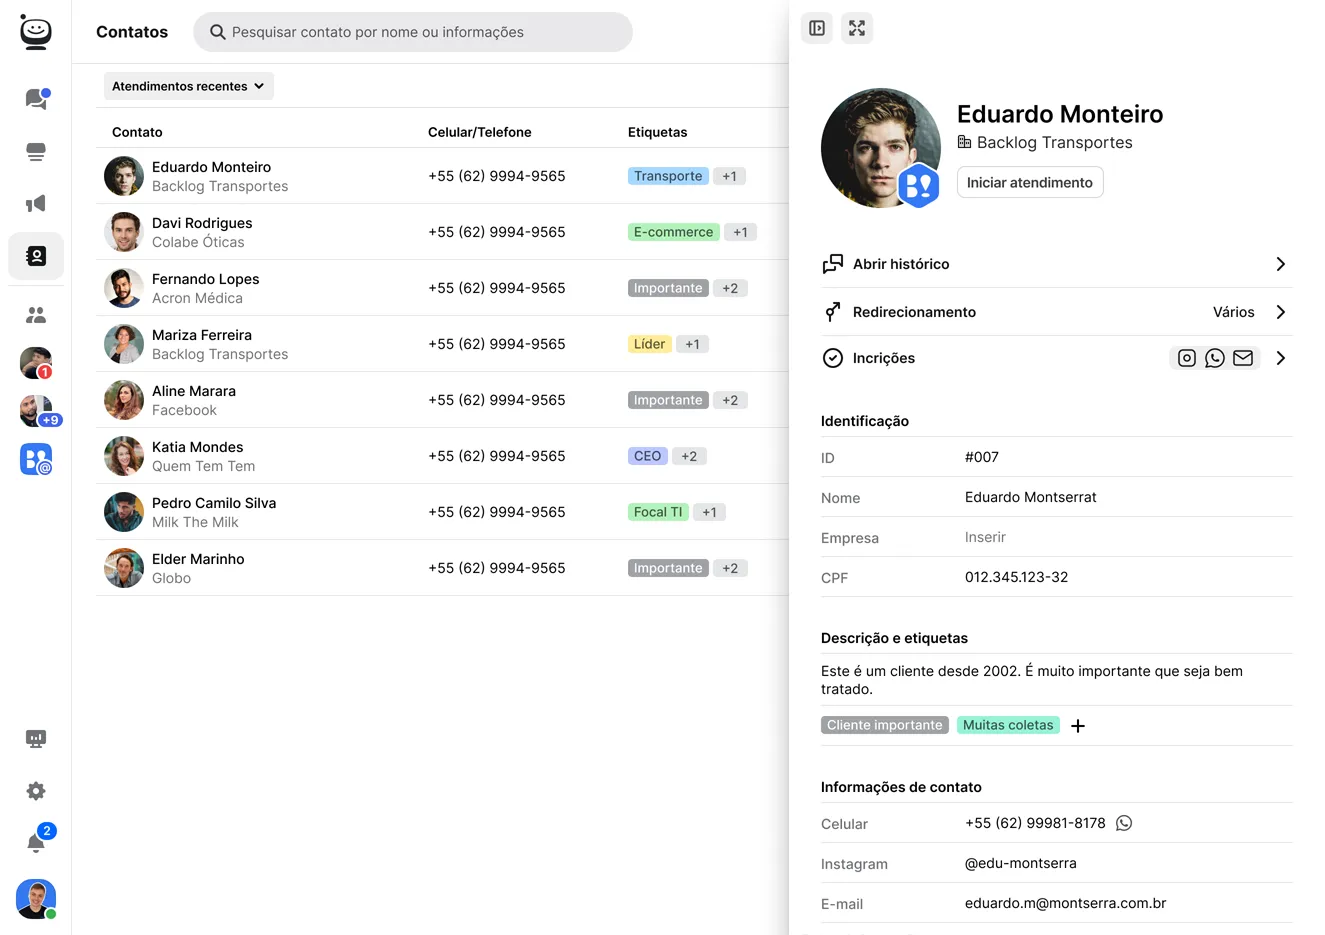Collapse the contact detail panel via its icon

tap(817, 28)
